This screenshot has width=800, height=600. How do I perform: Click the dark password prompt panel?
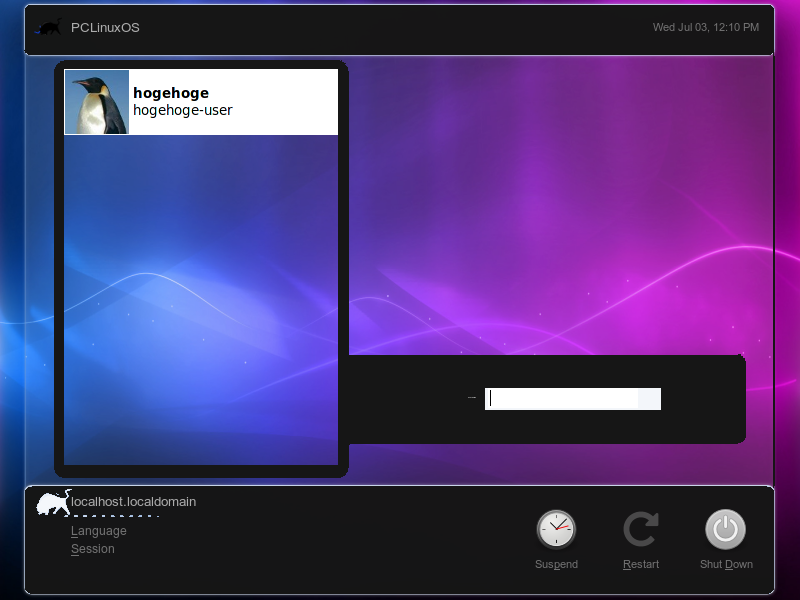pos(420,398)
